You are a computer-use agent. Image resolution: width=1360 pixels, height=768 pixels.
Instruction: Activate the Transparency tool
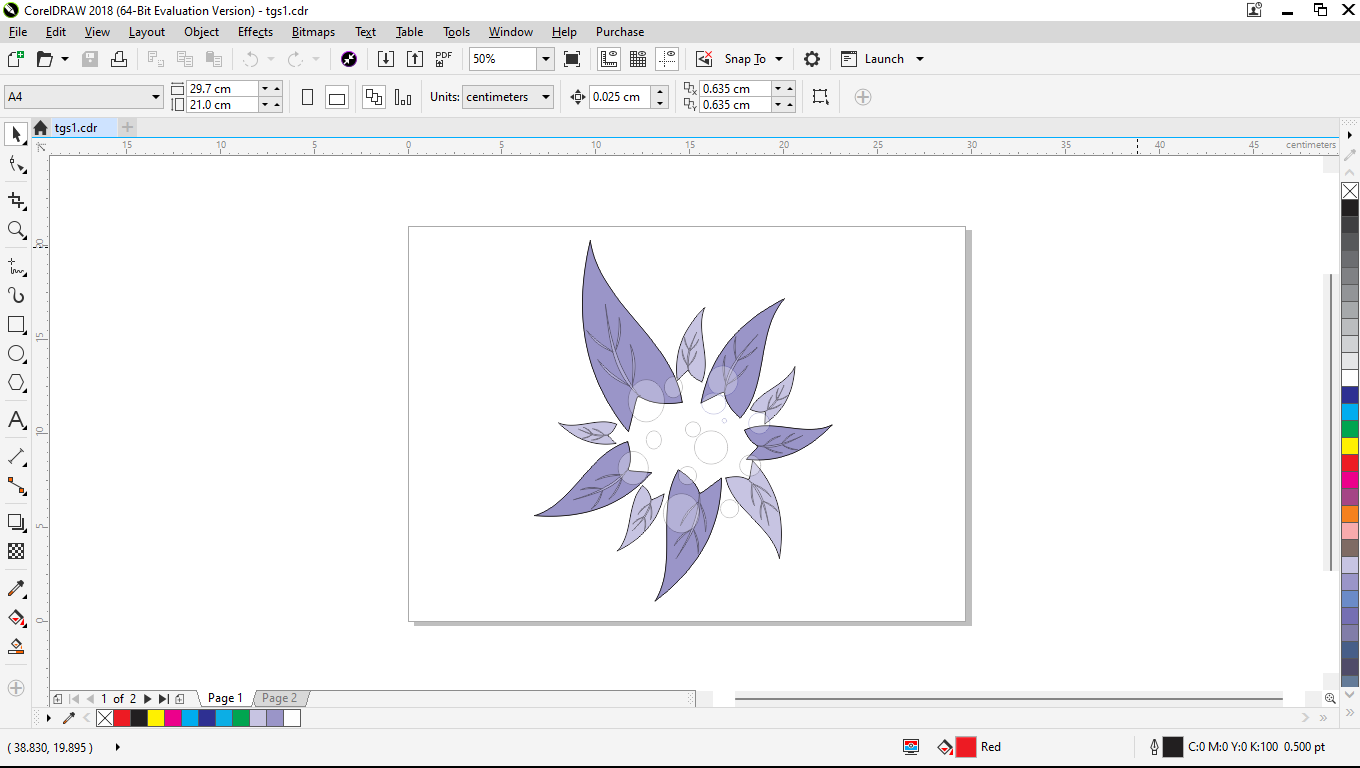16,551
